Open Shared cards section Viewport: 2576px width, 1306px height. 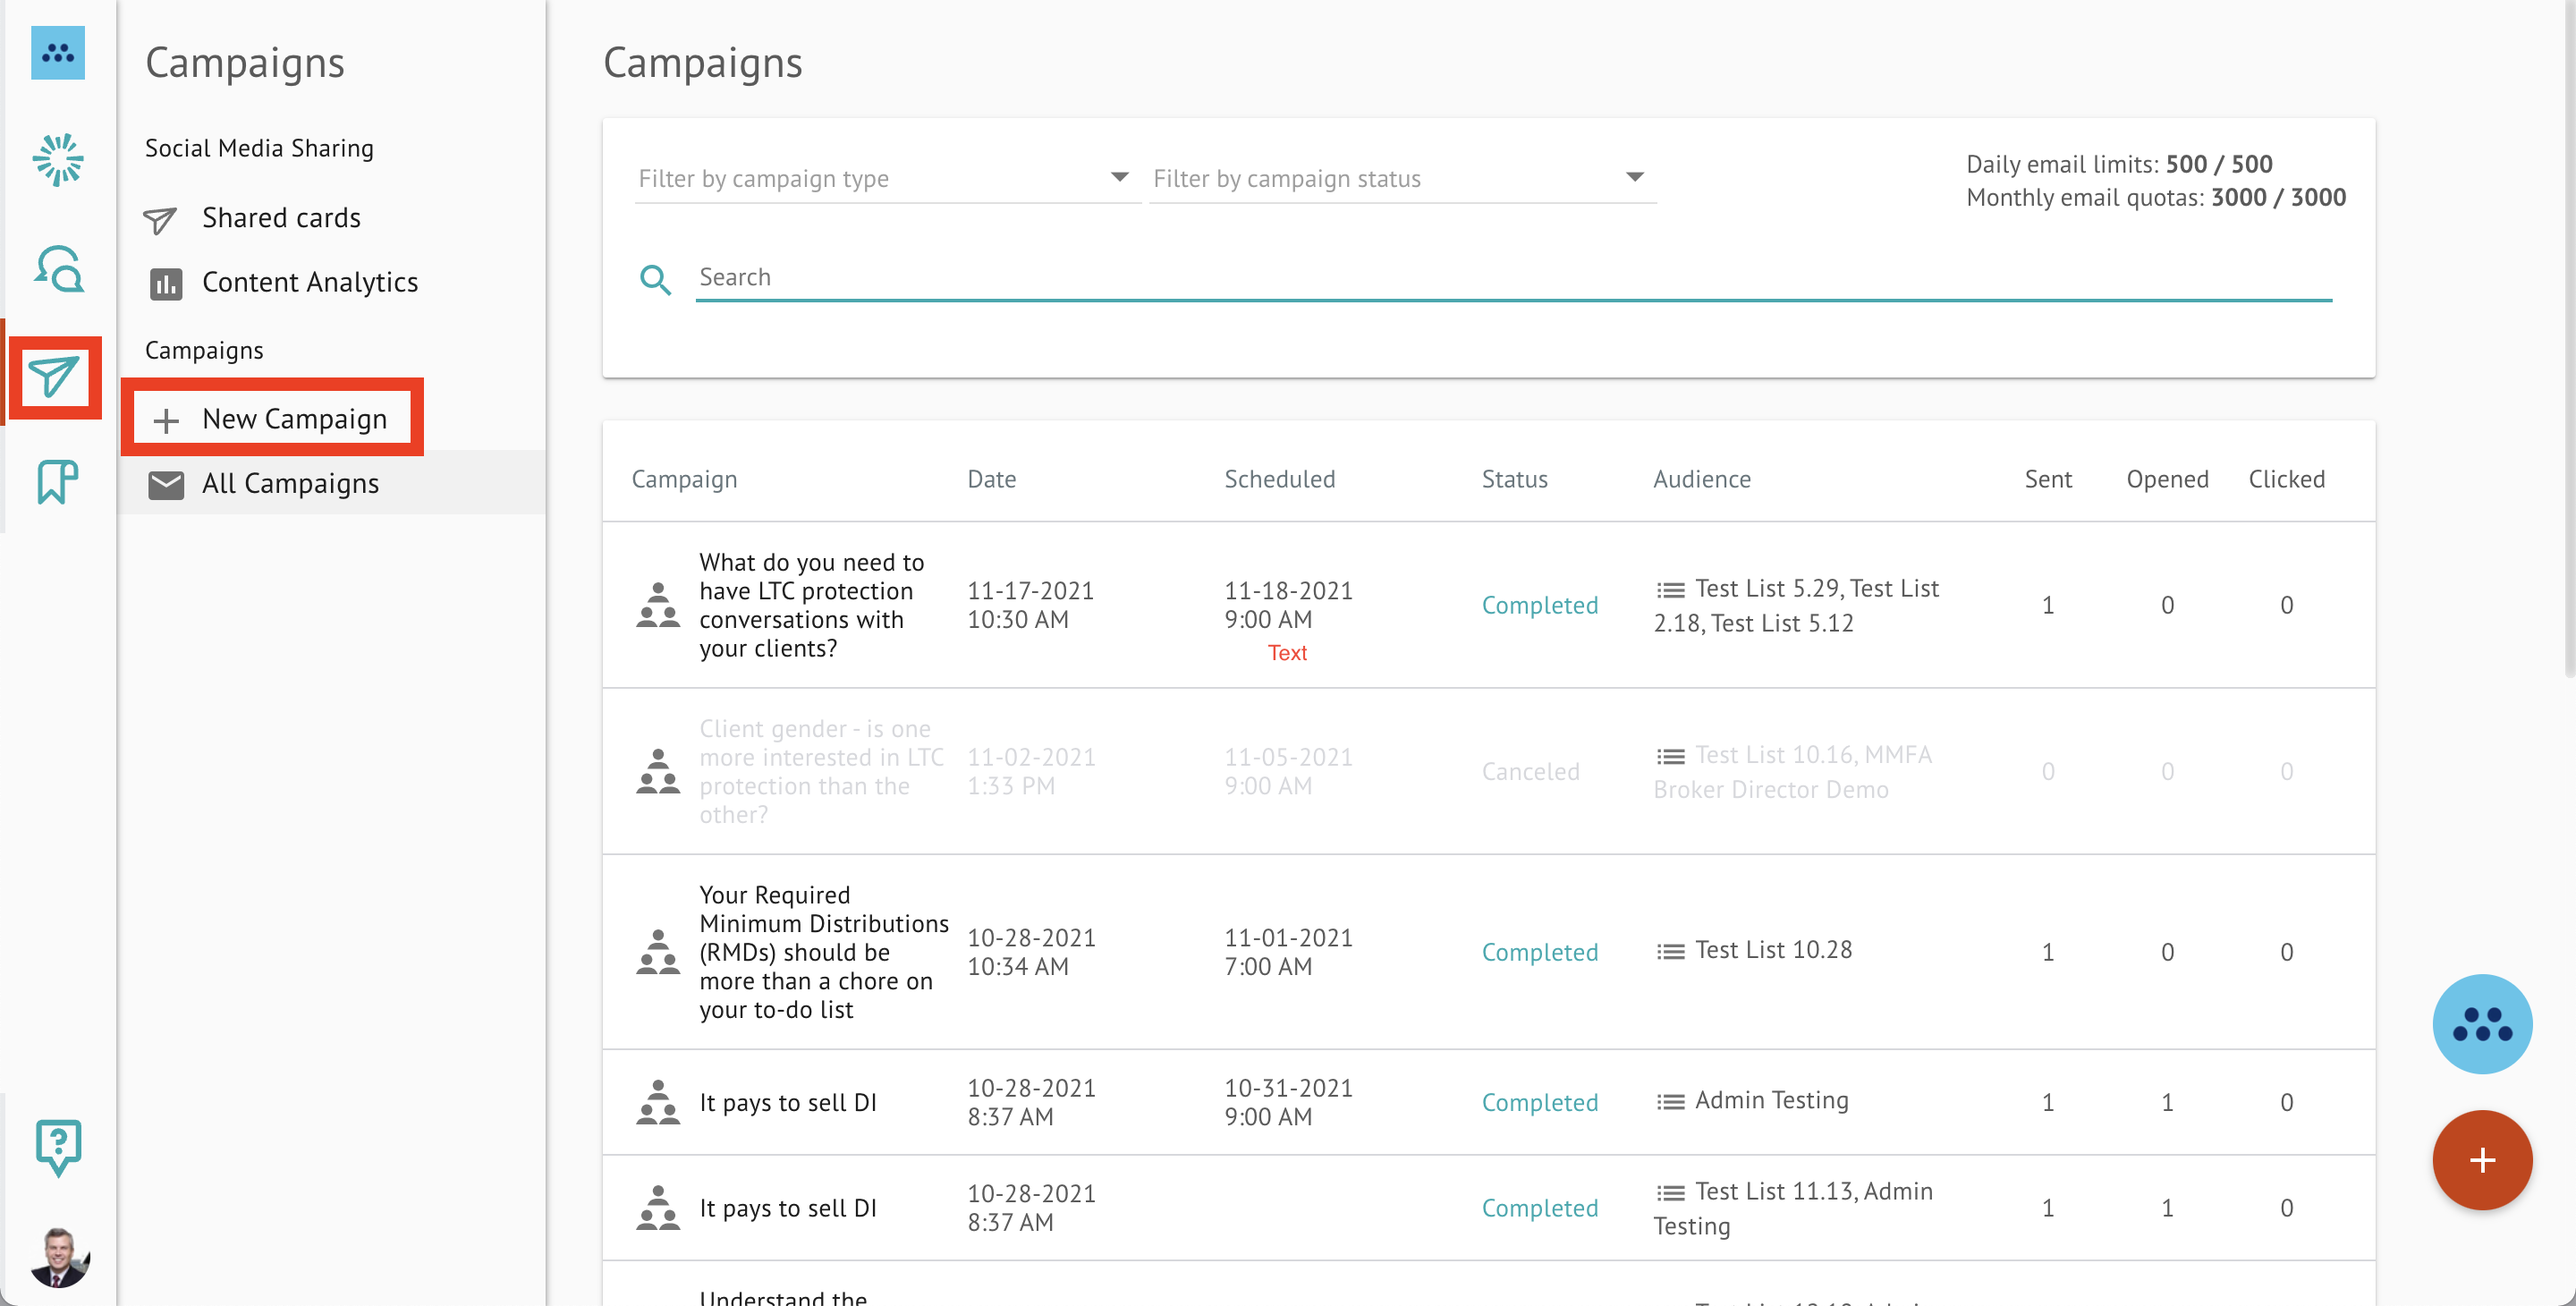tap(281, 218)
